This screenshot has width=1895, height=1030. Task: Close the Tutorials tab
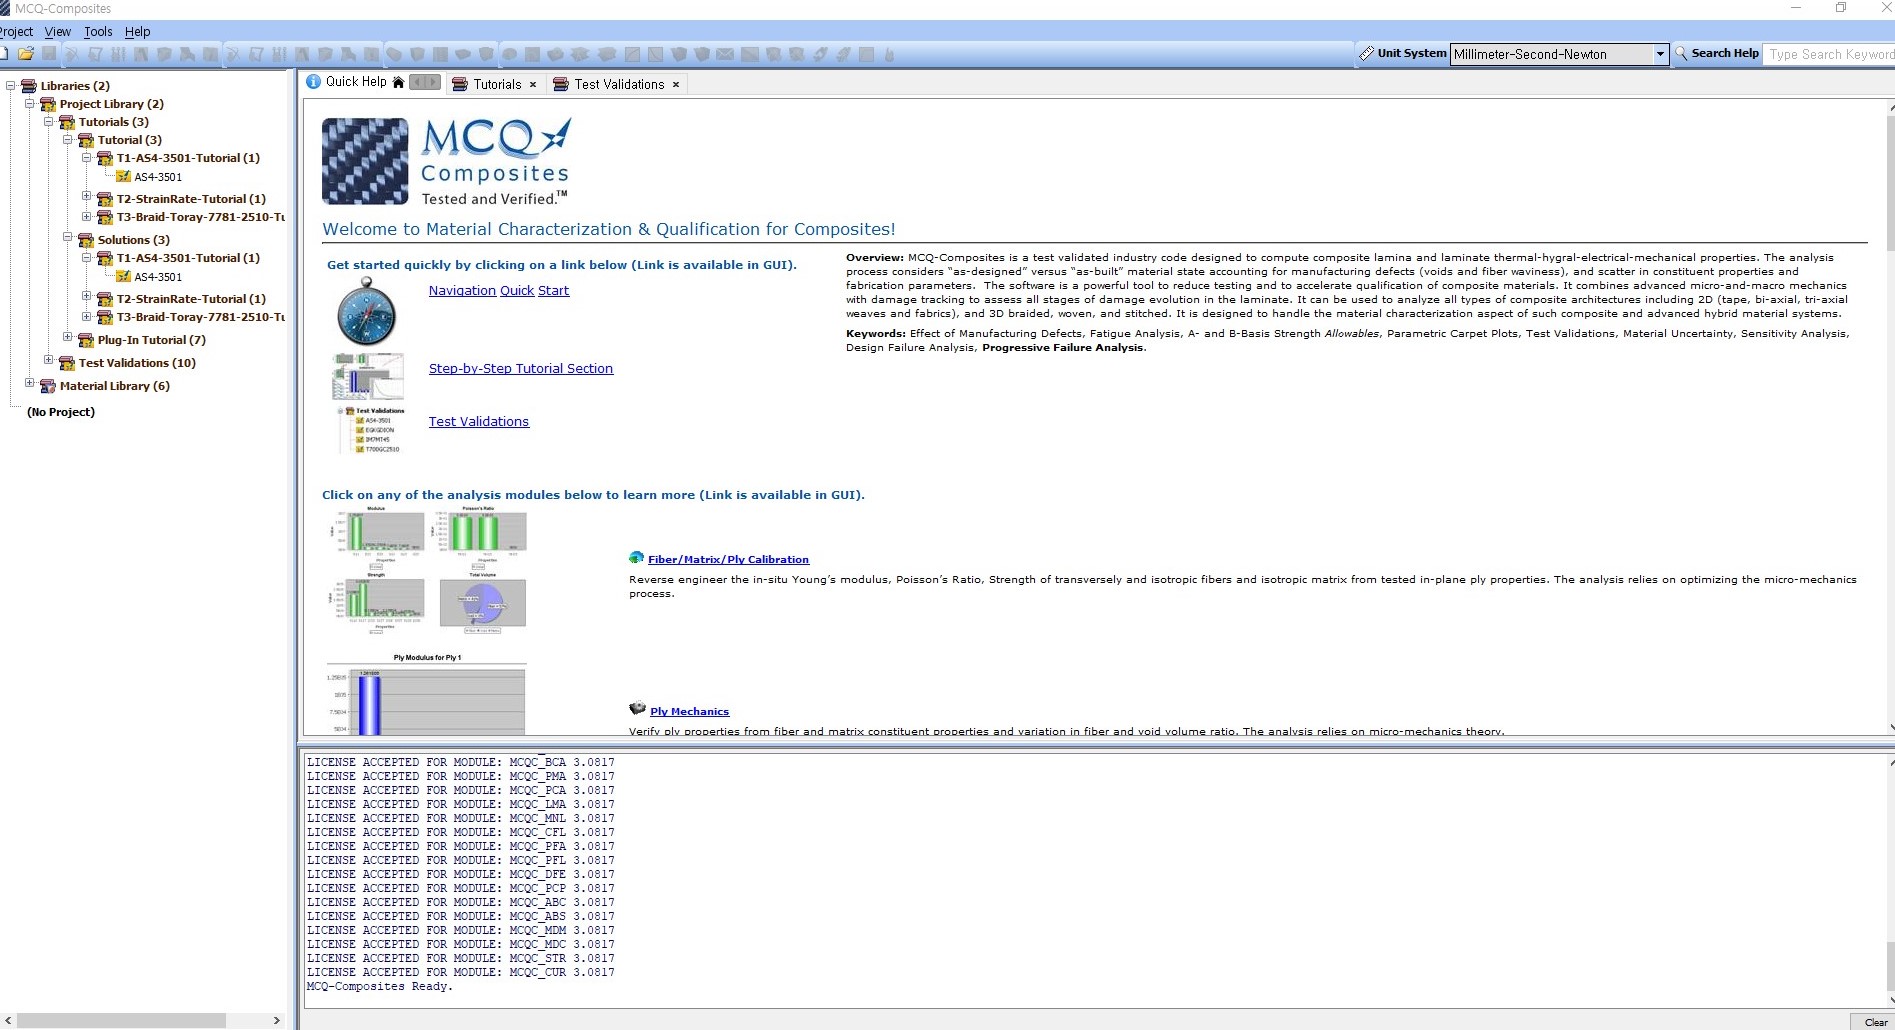pyautogui.click(x=533, y=85)
